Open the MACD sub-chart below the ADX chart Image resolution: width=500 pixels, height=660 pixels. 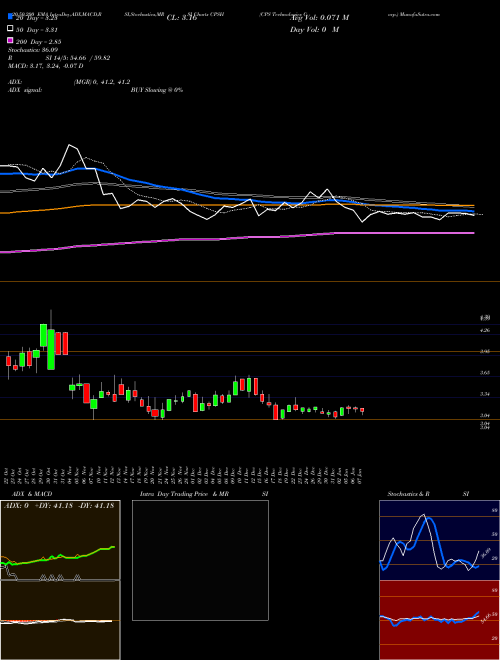60,620
